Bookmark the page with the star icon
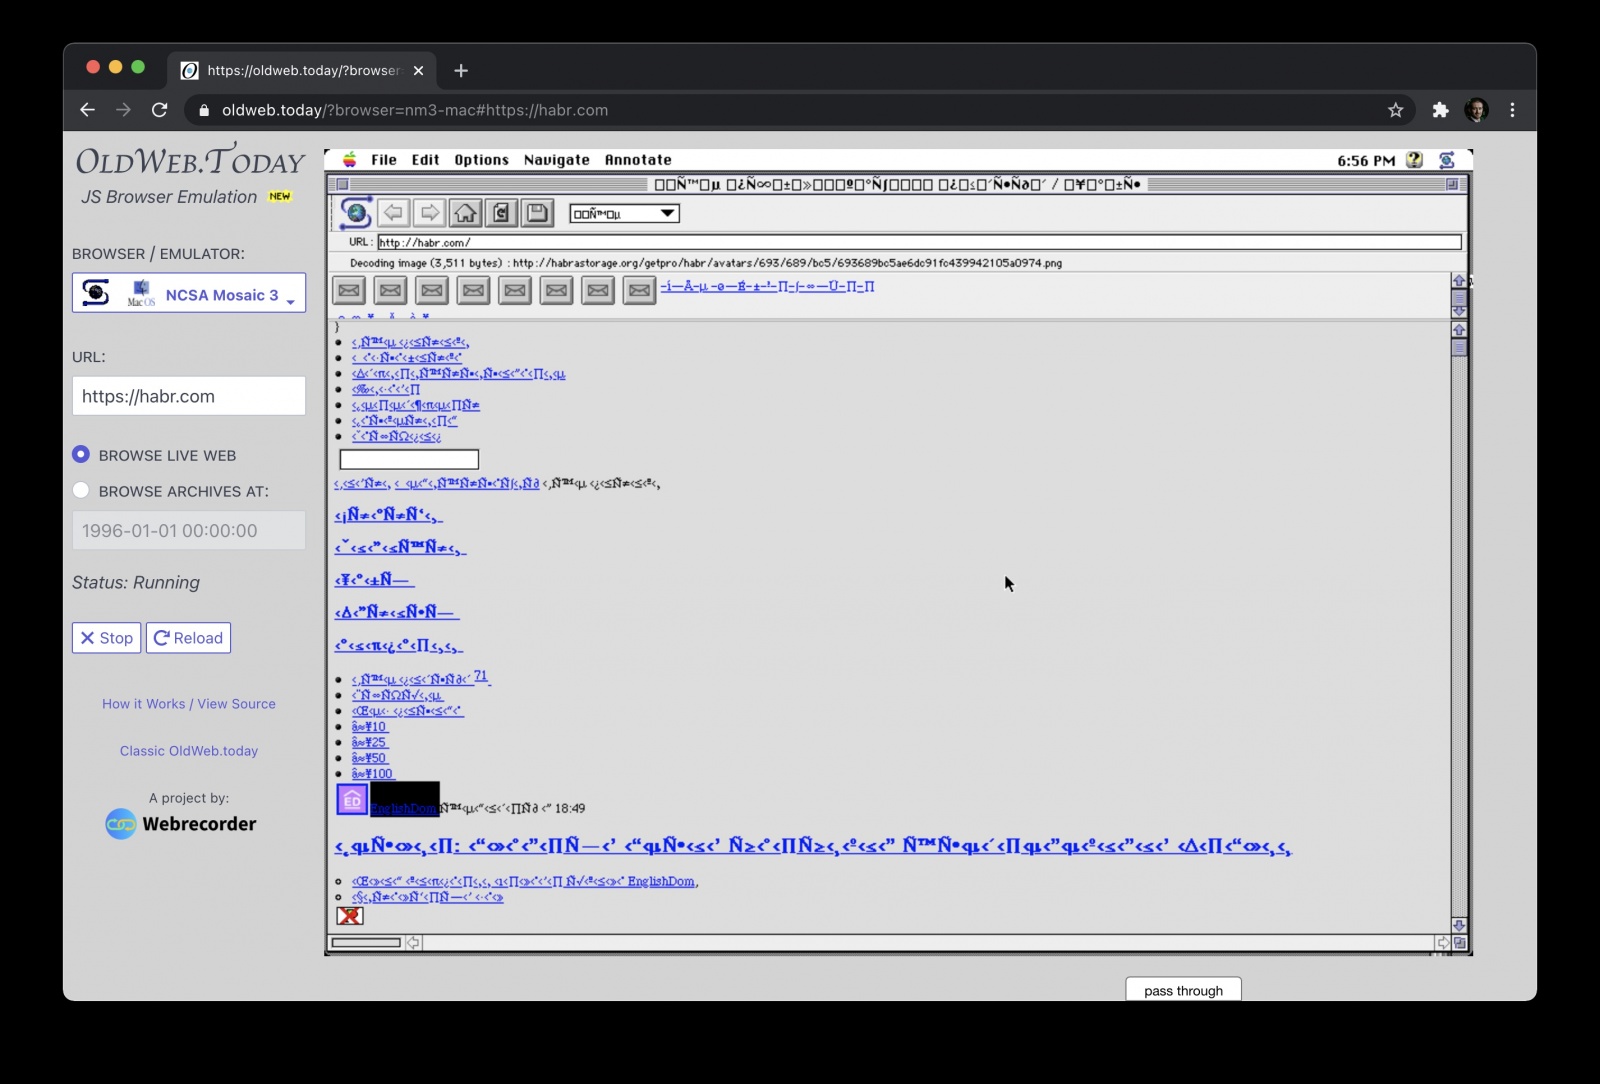Screen dimensions: 1600x1084 point(1396,110)
